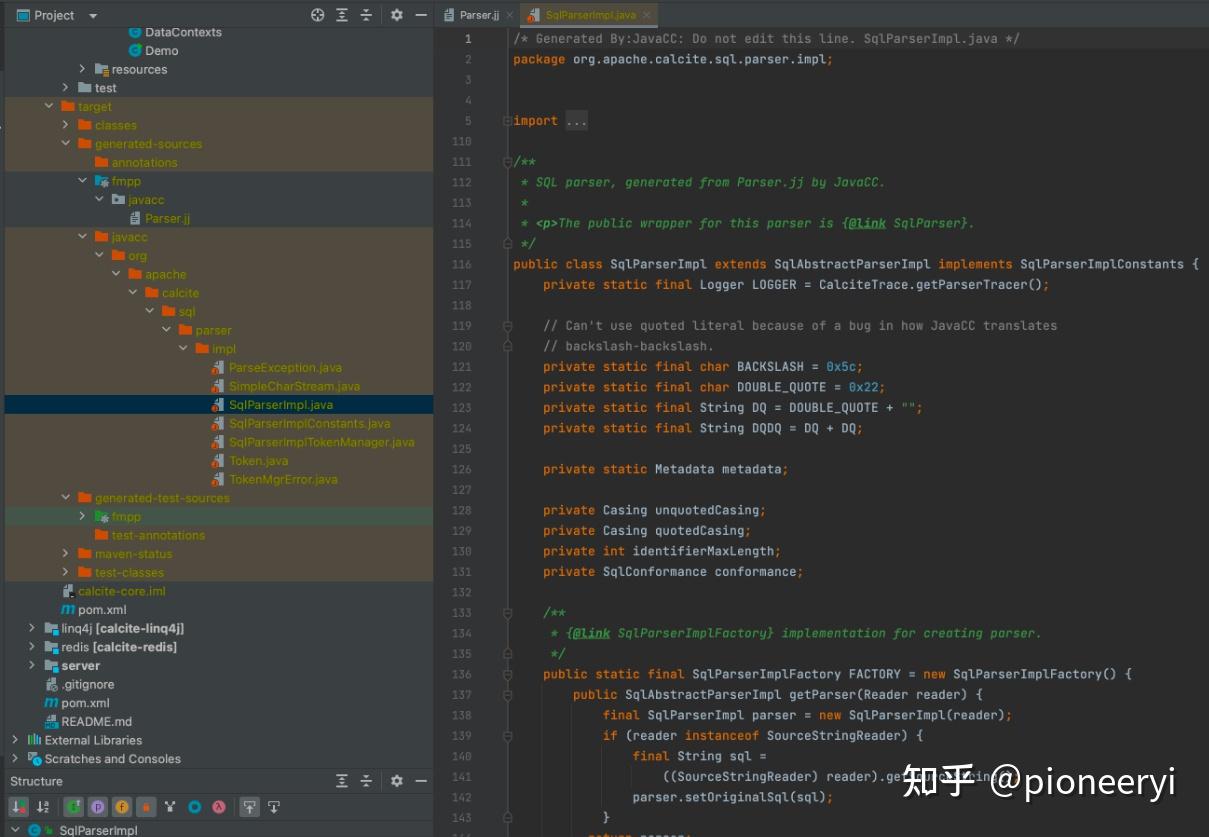Open the Project panel settings gear
Screen dimensions: 1209x837
[x=396, y=15]
